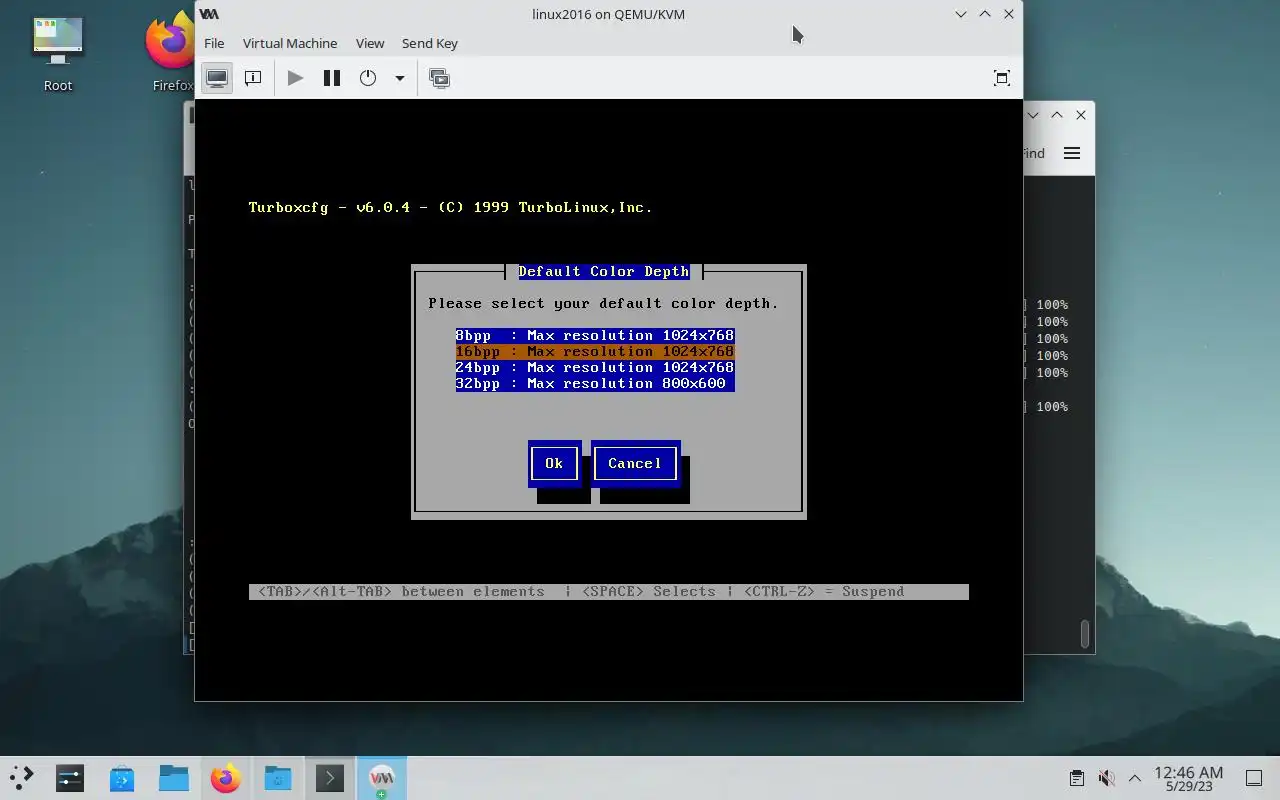The image size is (1280, 800).
Task: Open manage VM snapshots view
Action: pos(439,78)
